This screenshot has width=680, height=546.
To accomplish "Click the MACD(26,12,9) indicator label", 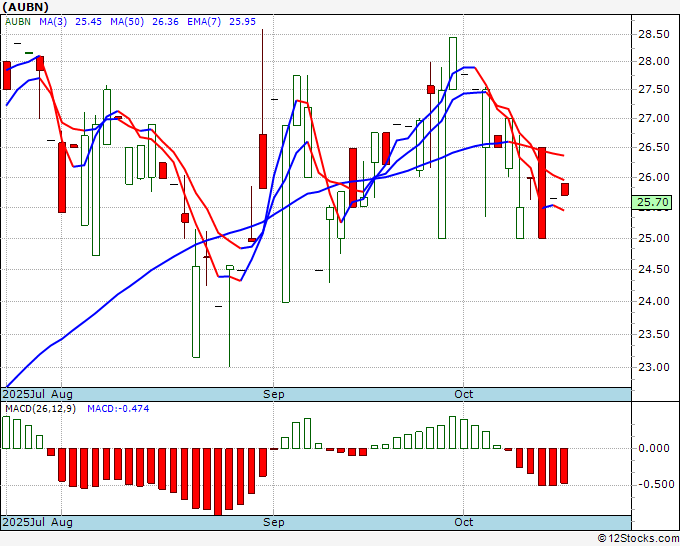I will point(40,409).
